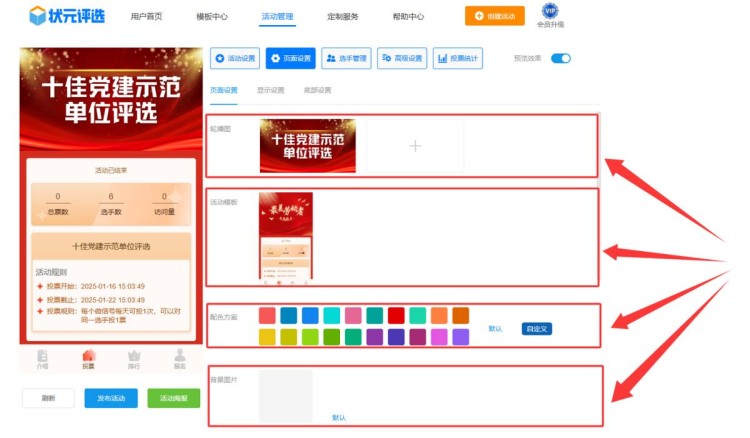This screenshot has width=750, height=438.
Task: Open 模板中心 in top navigation
Action: [211, 17]
